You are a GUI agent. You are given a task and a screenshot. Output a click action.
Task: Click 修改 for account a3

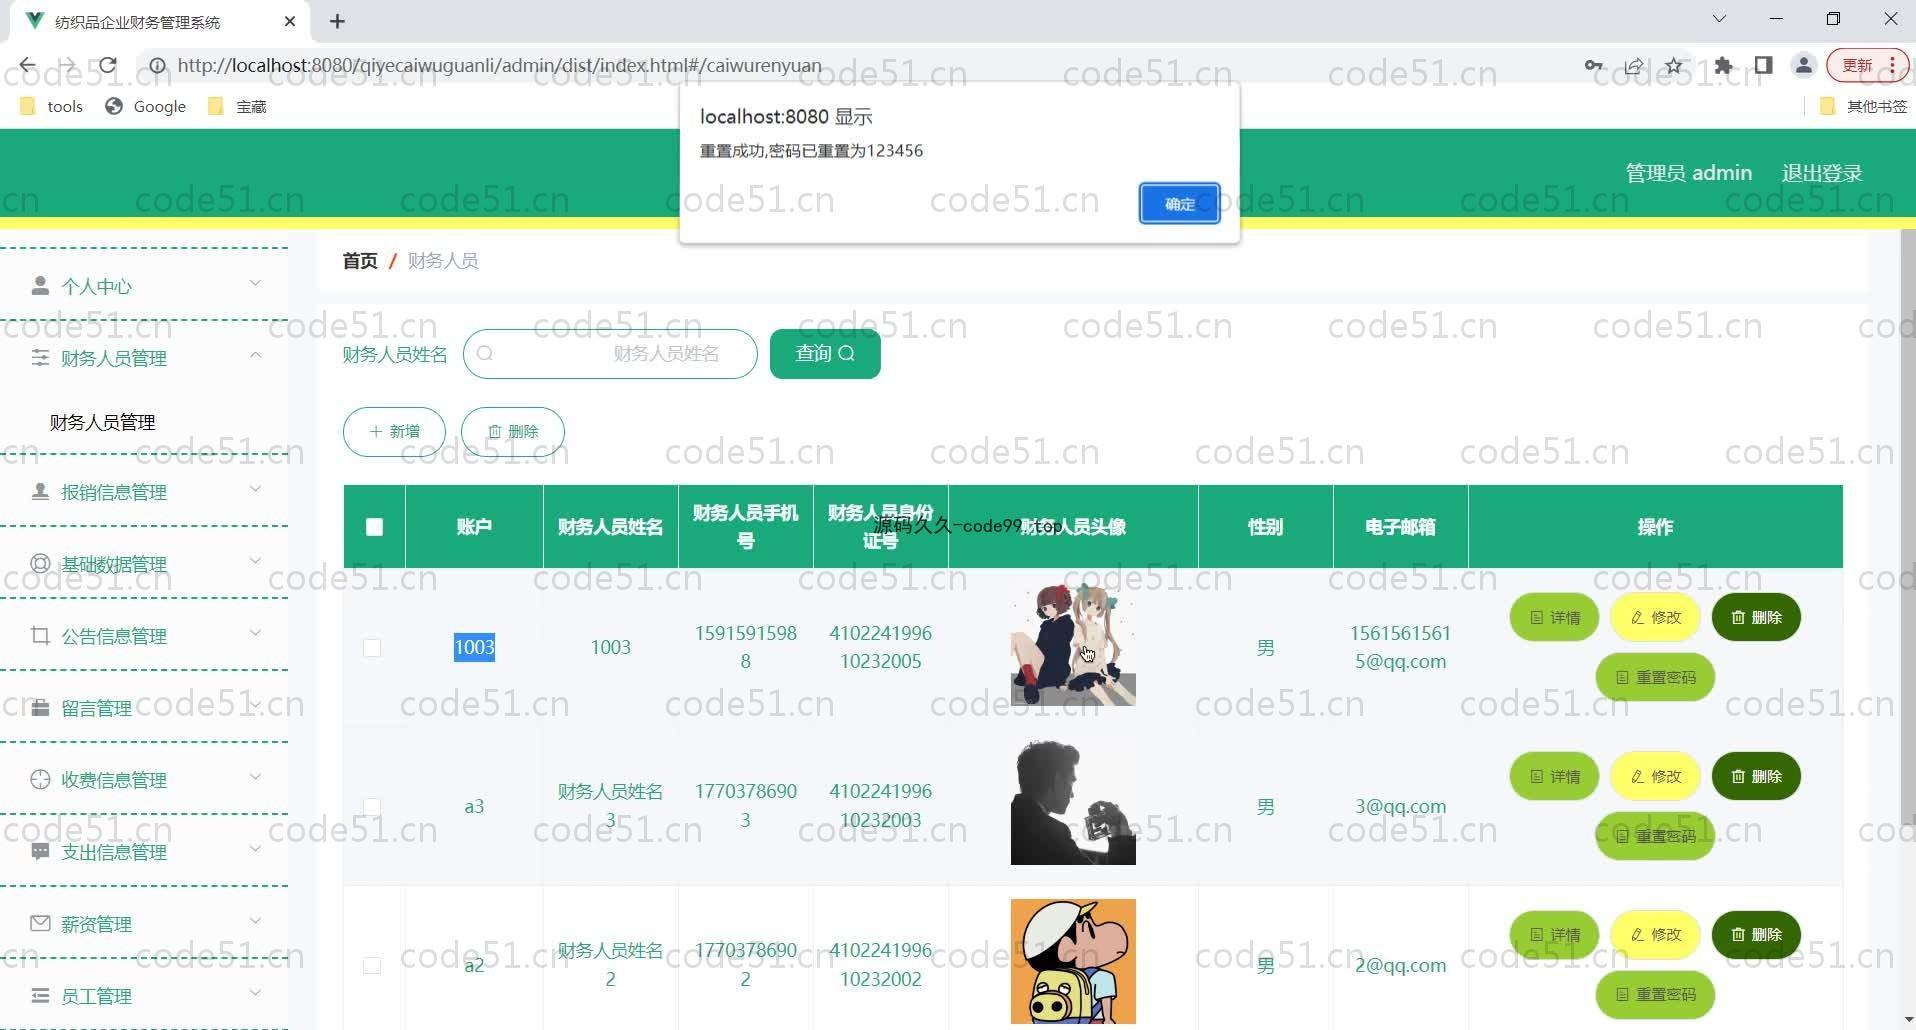click(x=1656, y=776)
